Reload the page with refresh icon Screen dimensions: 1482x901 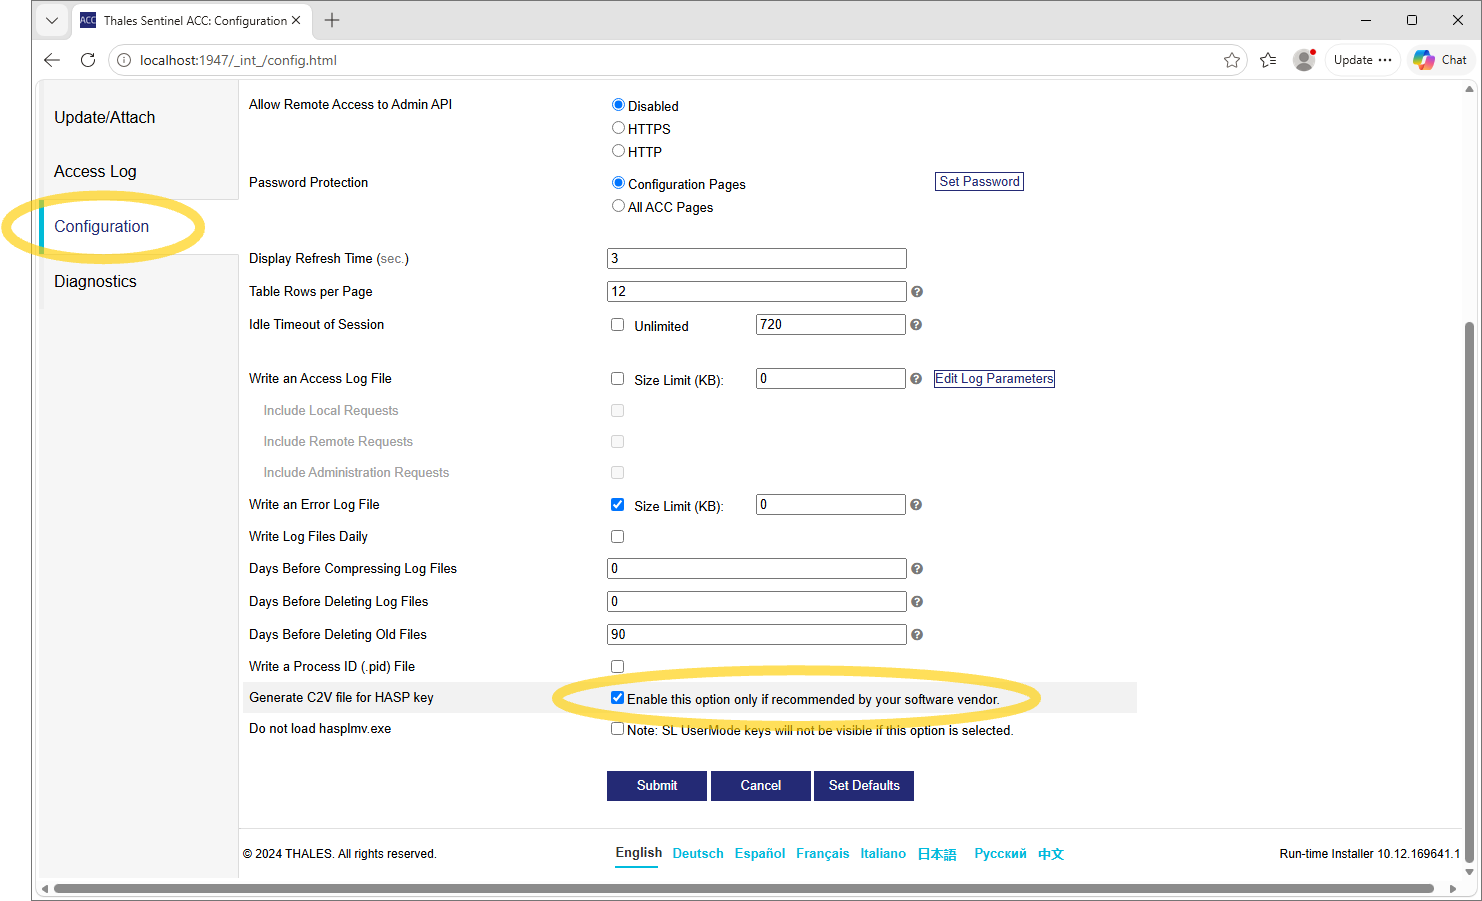(x=88, y=60)
